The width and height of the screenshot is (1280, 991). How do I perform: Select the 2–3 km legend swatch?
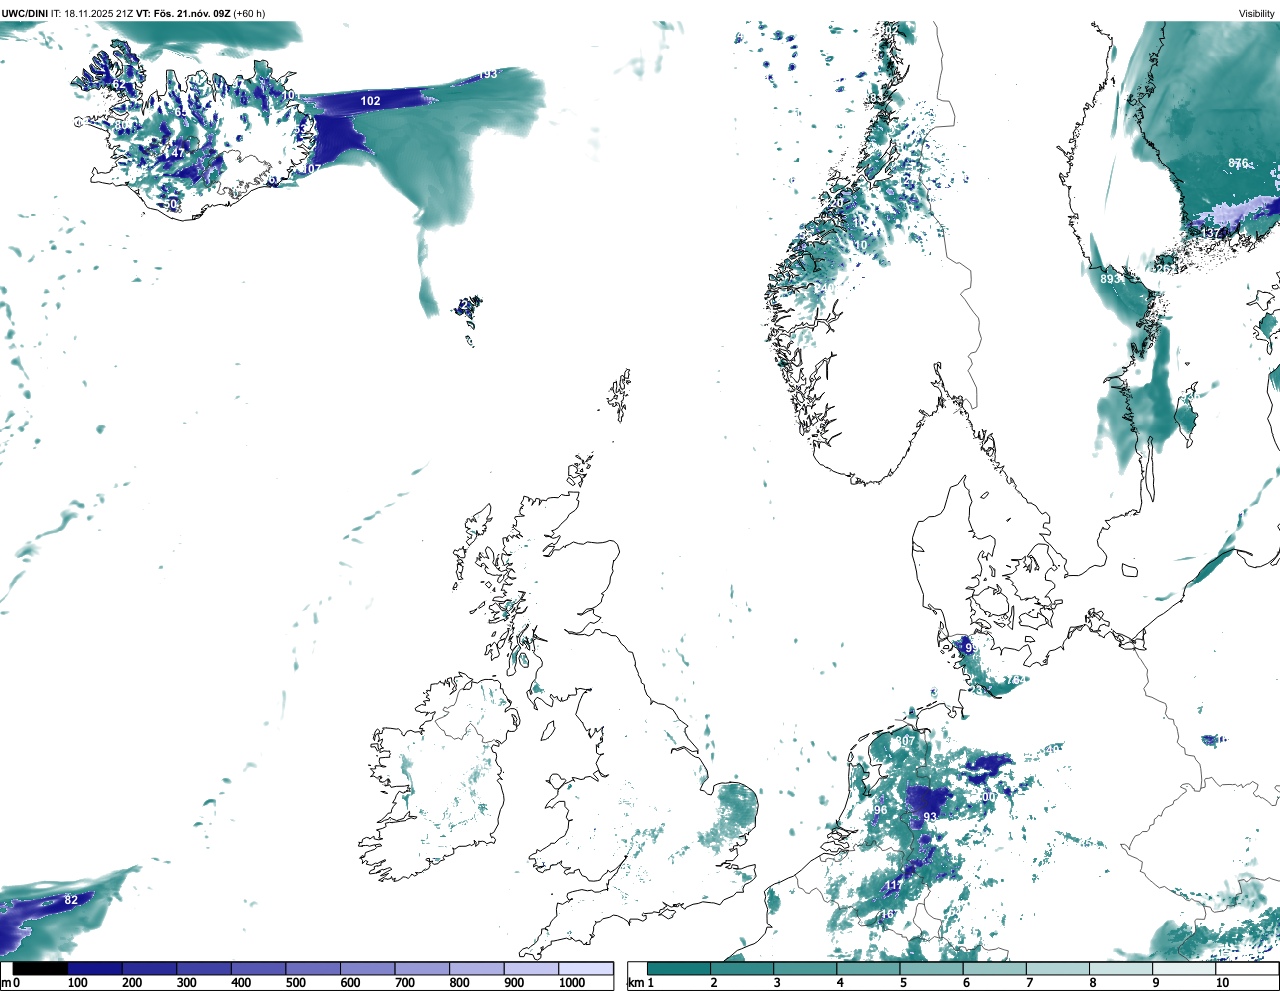tap(742, 968)
